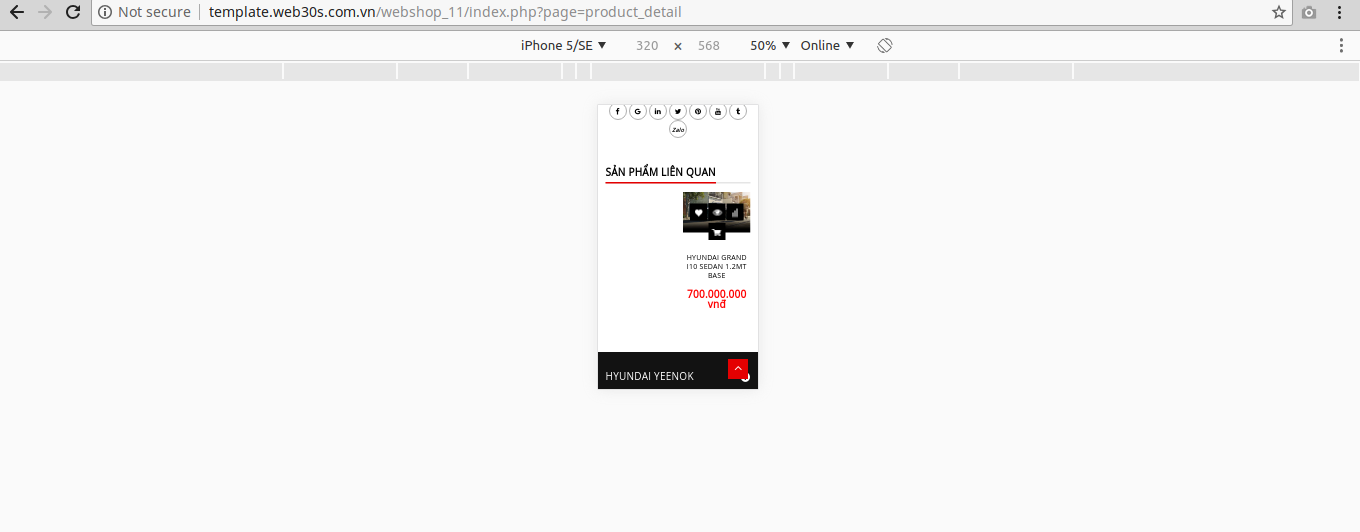Viewport: 1360px width, 532px height.
Task: Open the Hyundai Grand i10 product thumbnail
Action: [716, 212]
